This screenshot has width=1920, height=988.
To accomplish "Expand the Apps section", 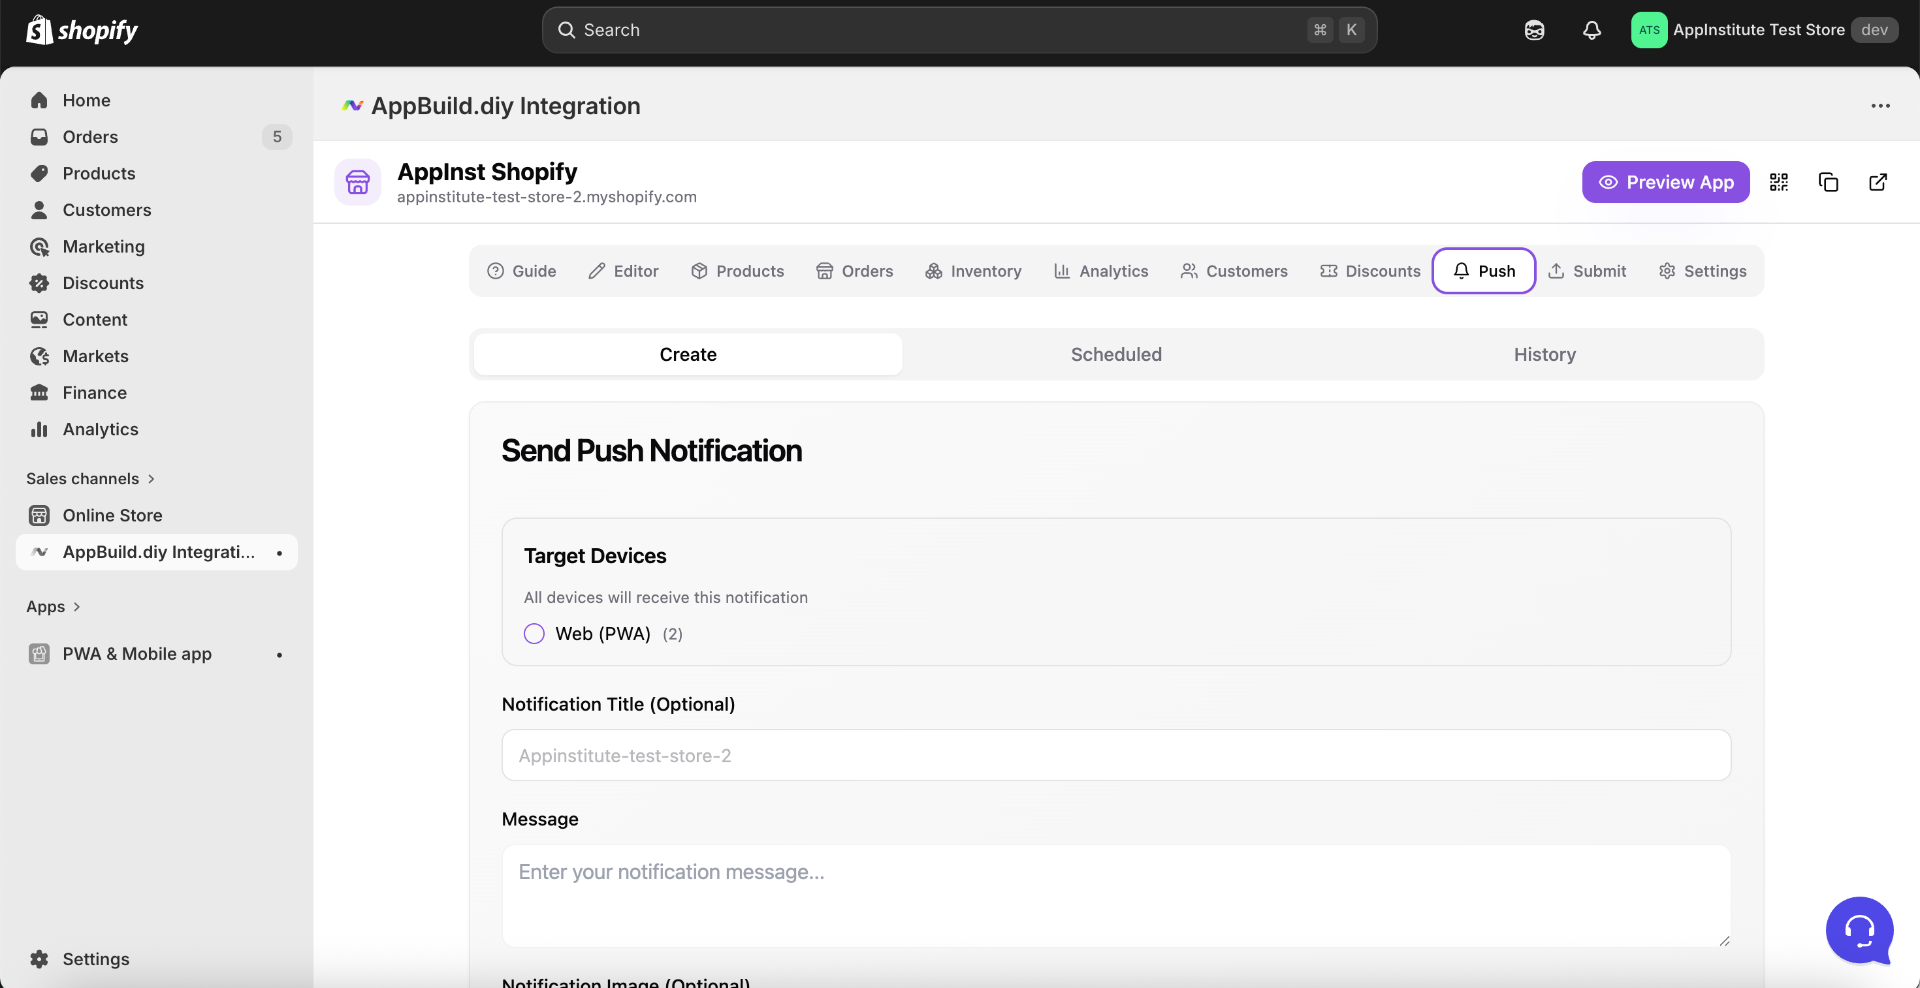I will (x=53, y=607).
